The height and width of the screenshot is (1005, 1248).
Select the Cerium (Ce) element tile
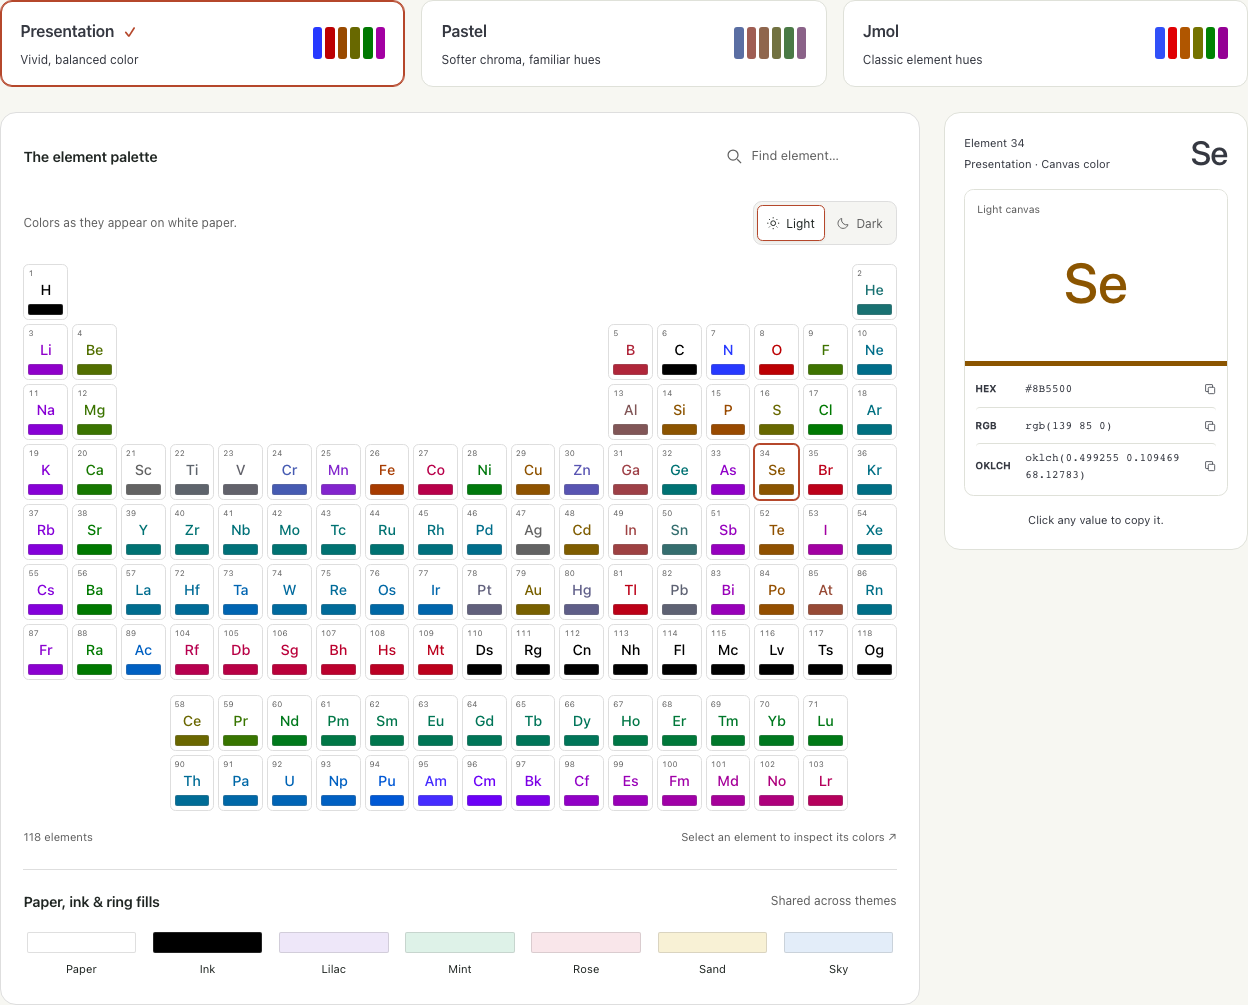point(192,722)
